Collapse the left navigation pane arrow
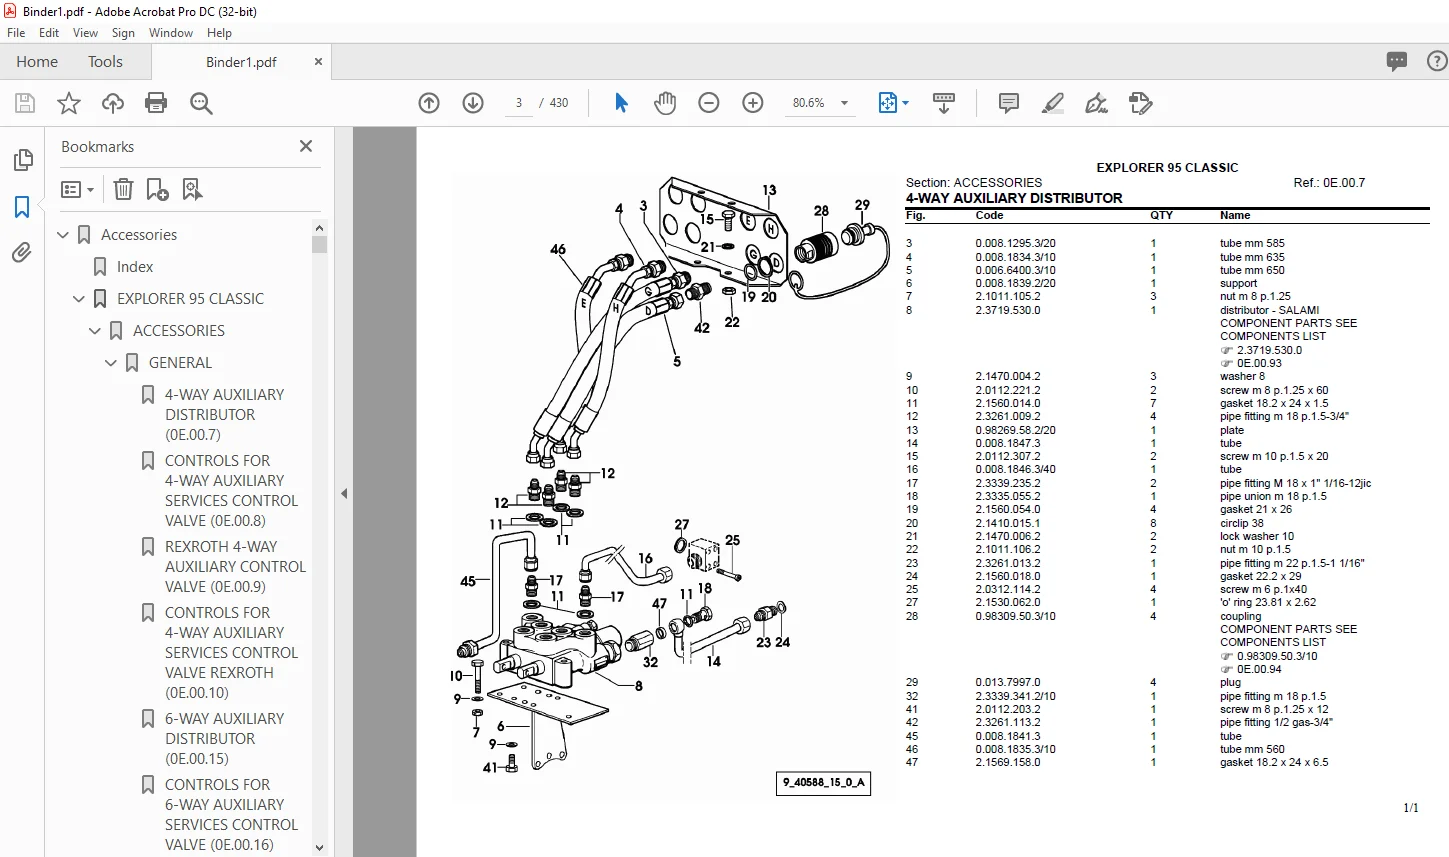1449x857 pixels. pos(344,493)
